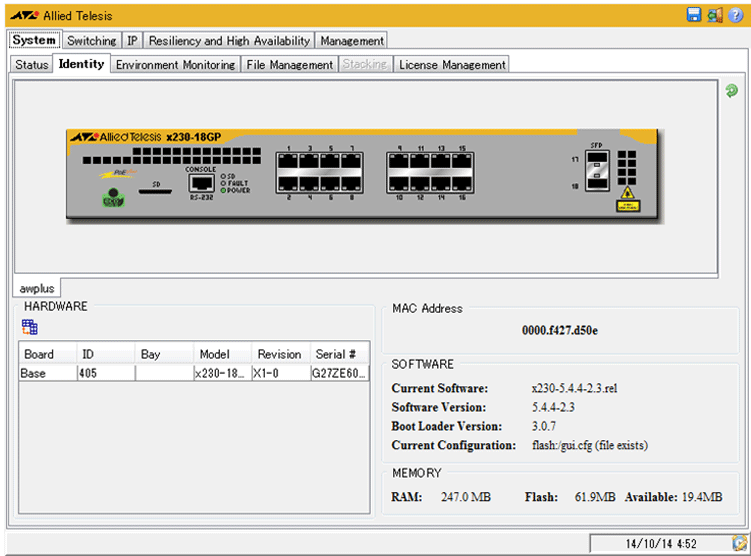Viewport: 751px width, 556px height.
Task: Sort hardware table by Serial # column
Action: [x=340, y=354]
